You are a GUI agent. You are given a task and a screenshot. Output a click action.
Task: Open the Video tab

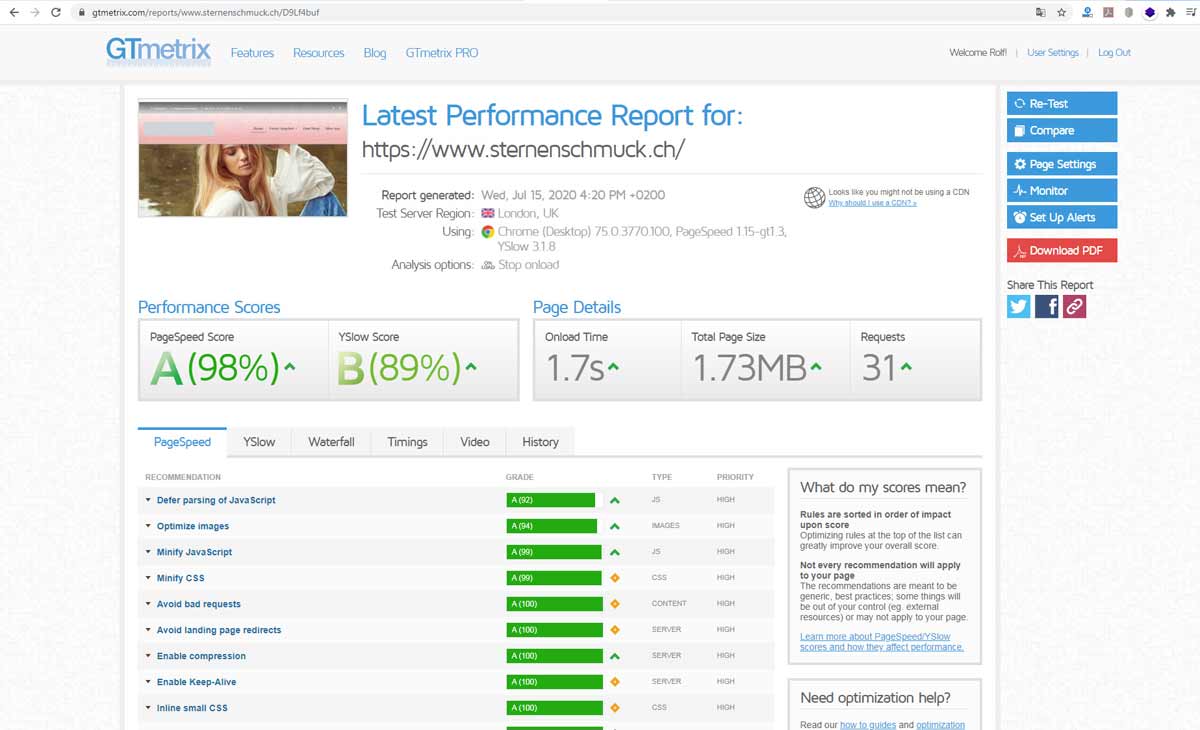click(475, 442)
